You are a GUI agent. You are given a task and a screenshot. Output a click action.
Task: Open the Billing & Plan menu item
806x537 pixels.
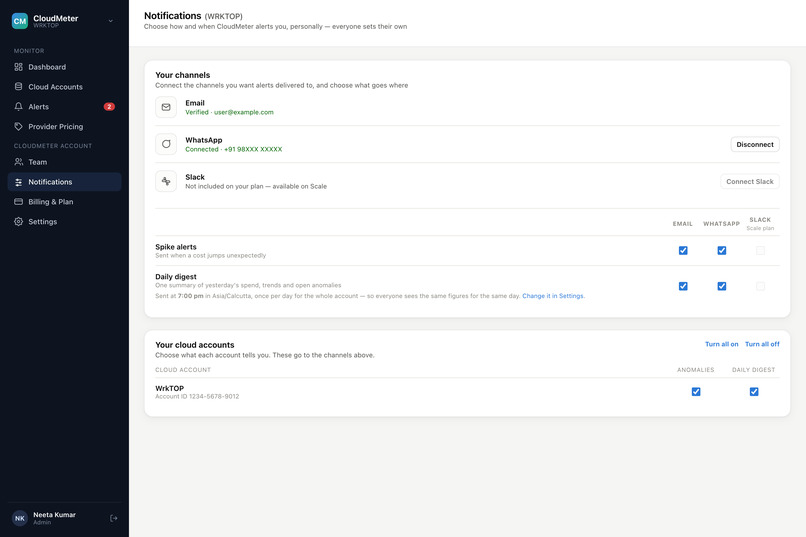(64, 202)
